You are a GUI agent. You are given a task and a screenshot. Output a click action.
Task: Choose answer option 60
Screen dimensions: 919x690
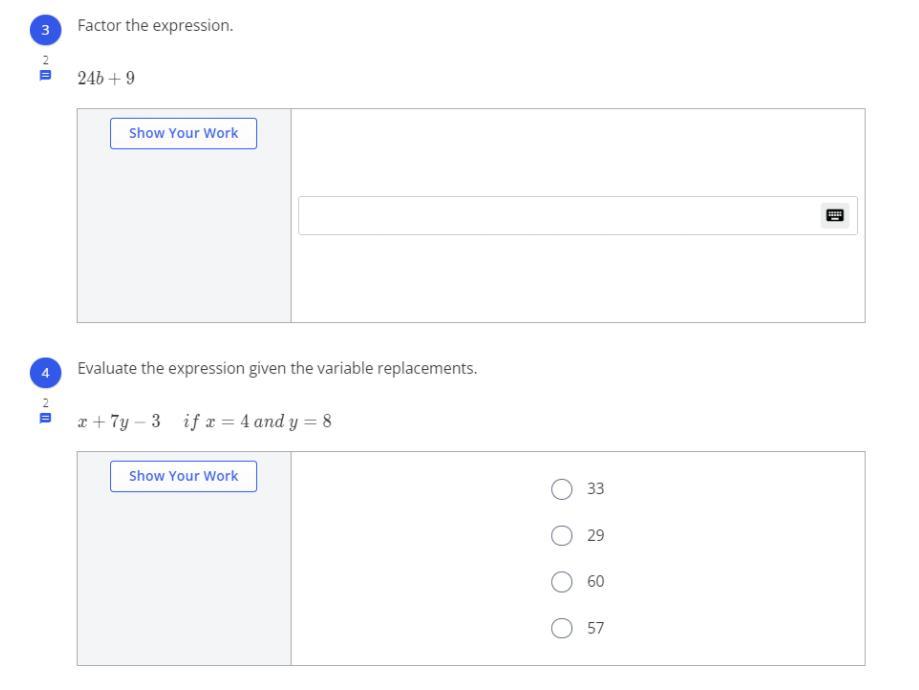(x=562, y=582)
